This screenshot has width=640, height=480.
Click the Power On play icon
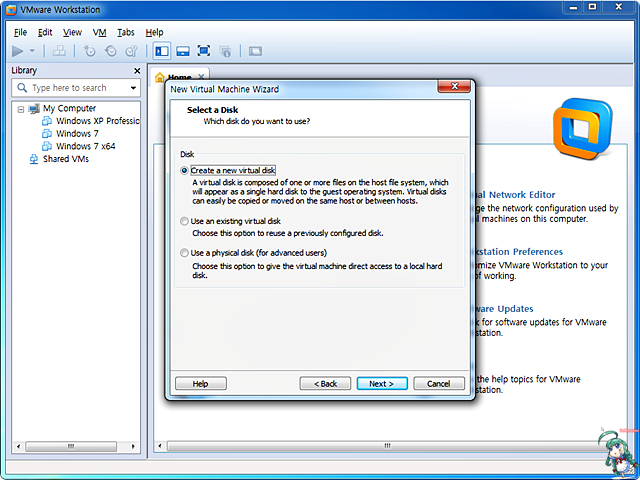pyautogui.click(x=18, y=51)
